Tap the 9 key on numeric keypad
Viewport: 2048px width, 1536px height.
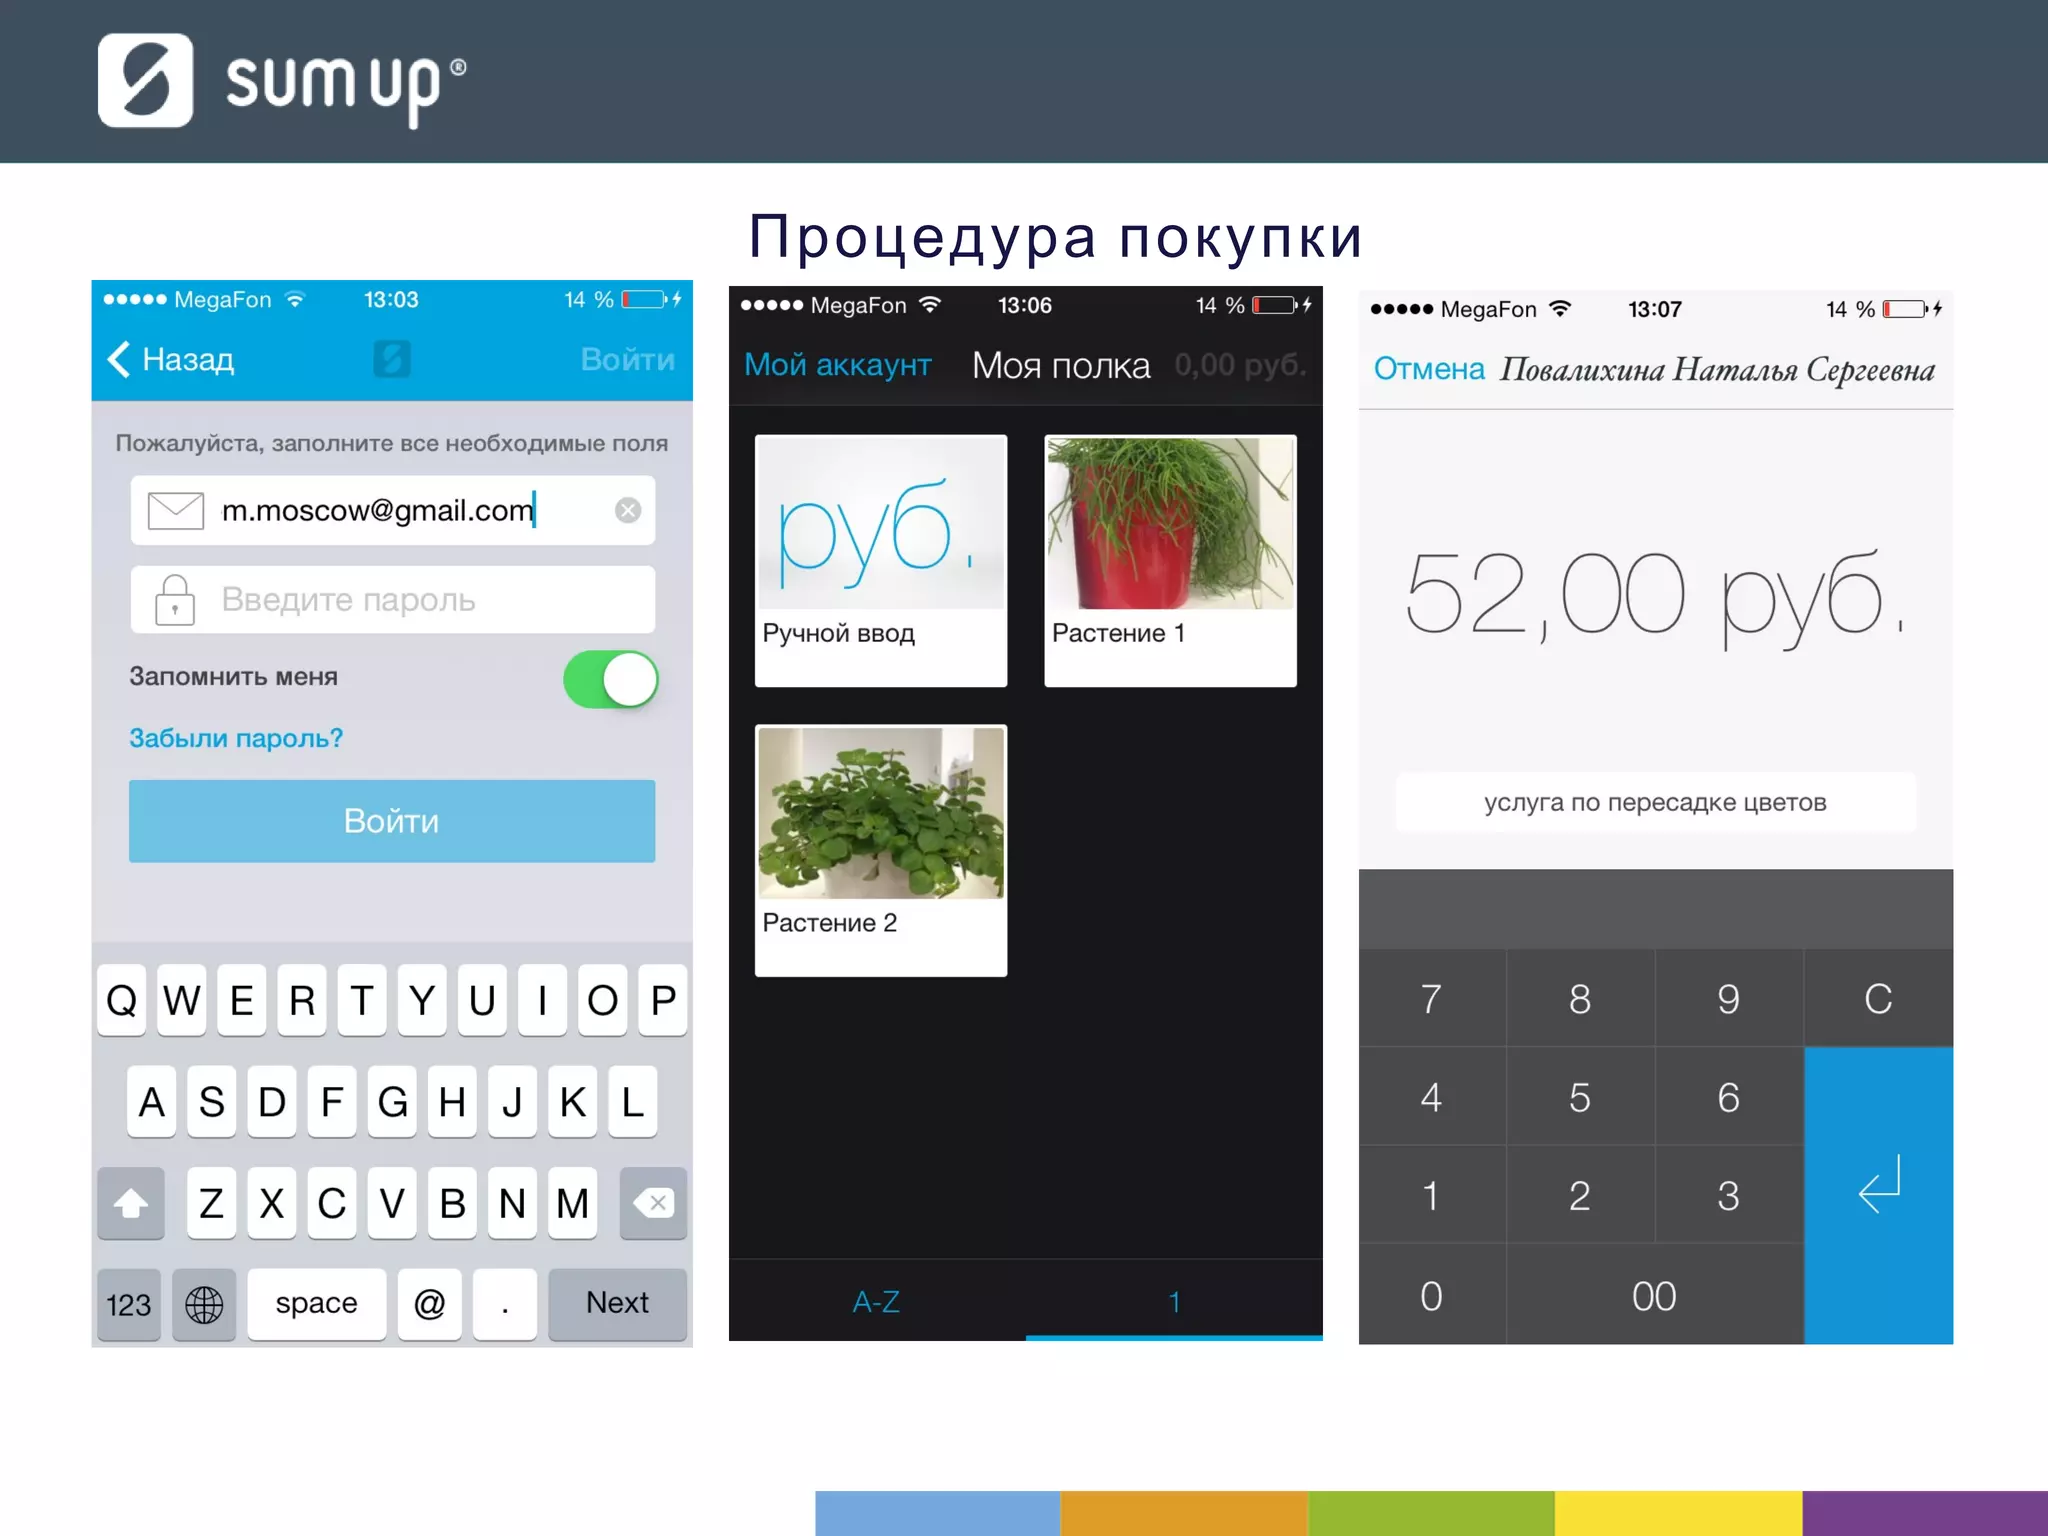pyautogui.click(x=1729, y=998)
